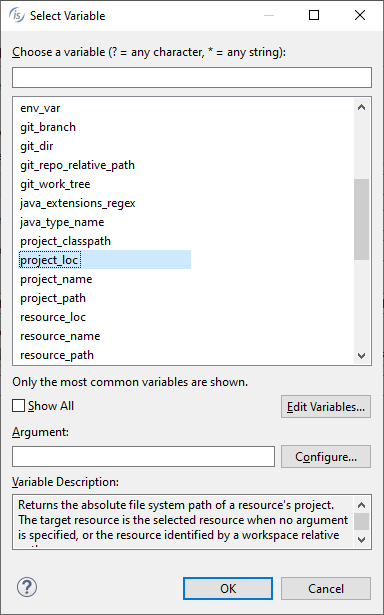This screenshot has width=384, height=615.
Task: Select the env_var variable
Action: 40,108
